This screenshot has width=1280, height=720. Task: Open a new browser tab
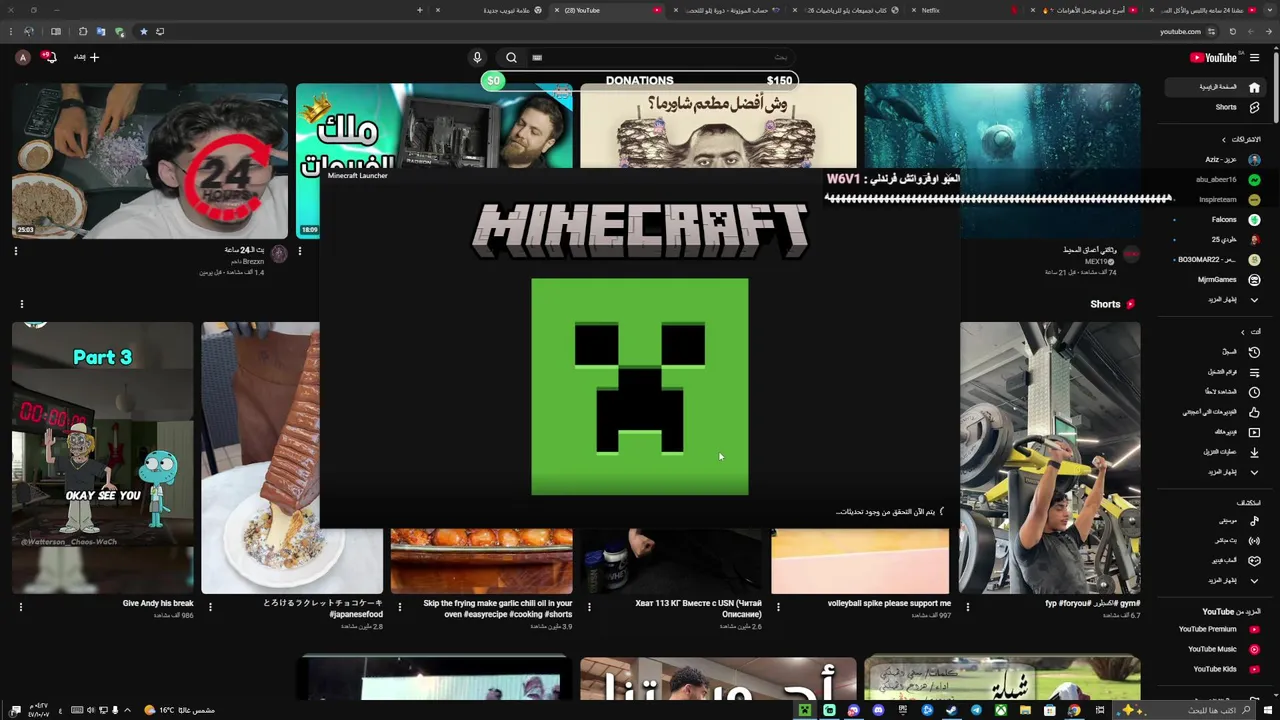point(419,10)
